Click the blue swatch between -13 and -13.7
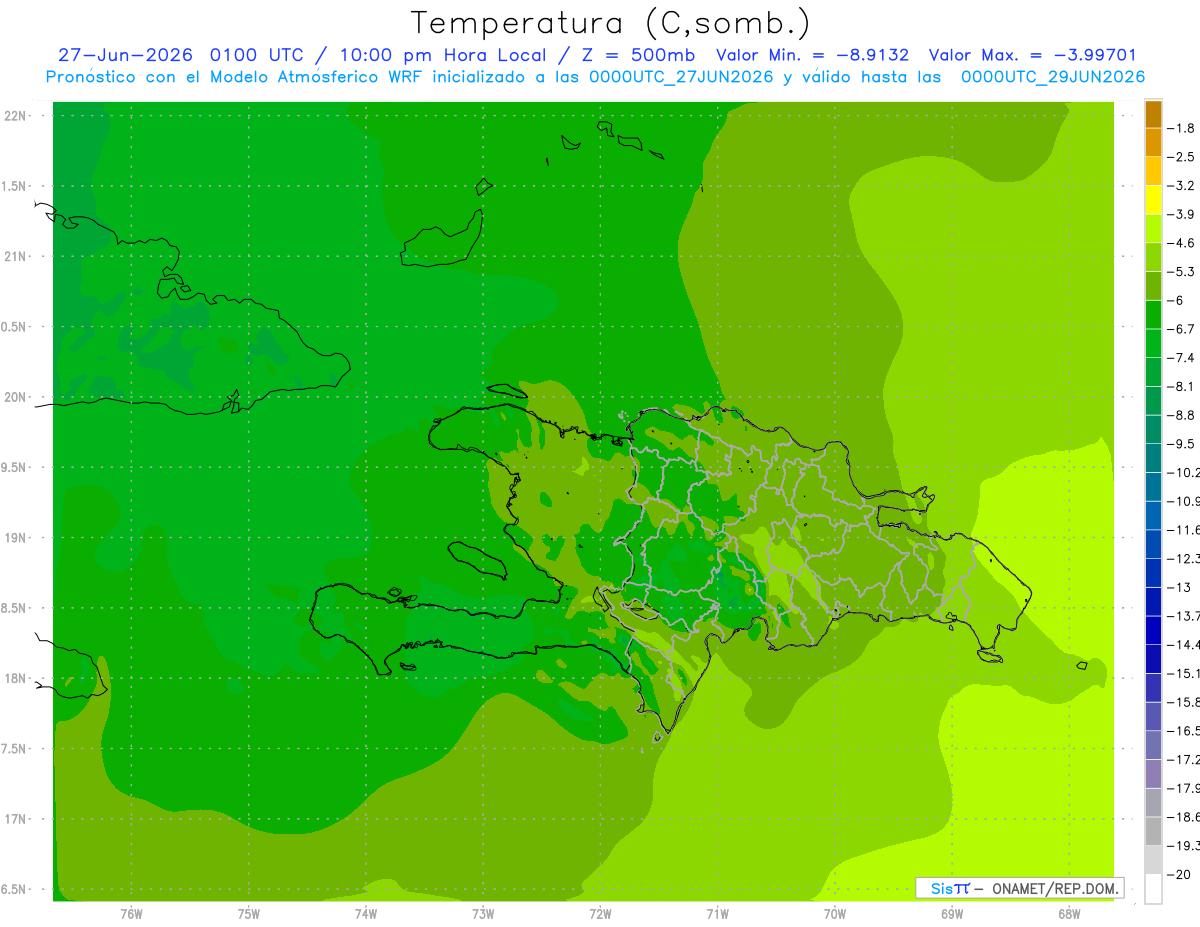1200x927 pixels. click(1153, 601)
